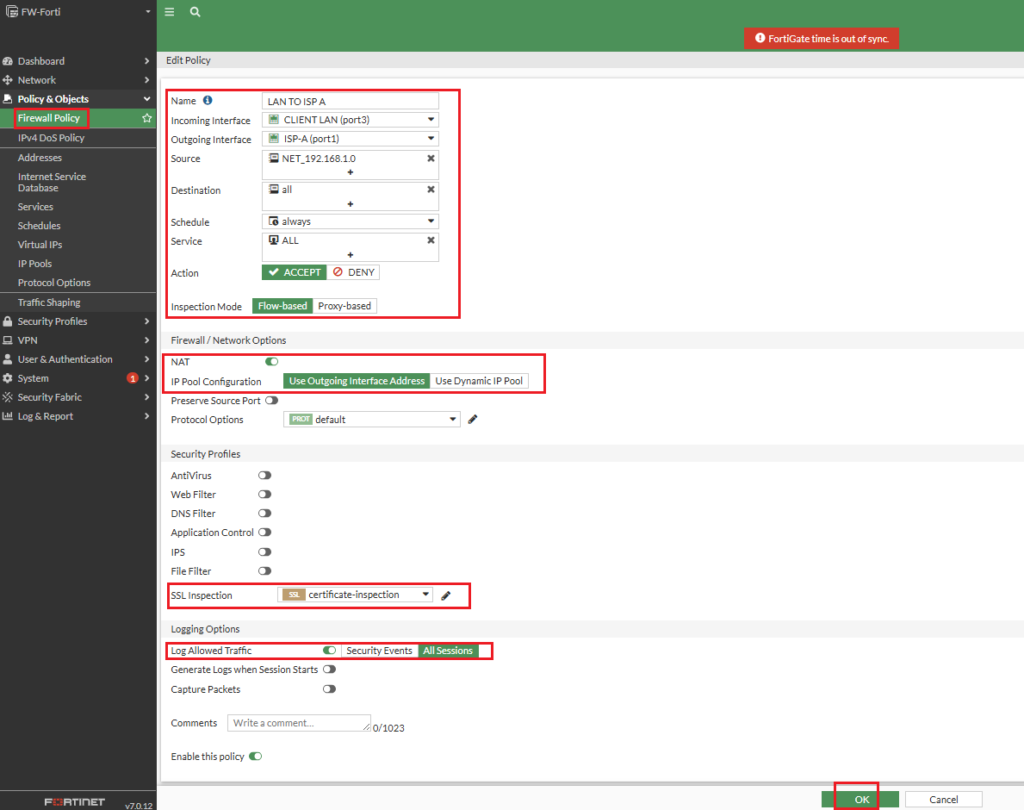Open search with the magnifier icon

[x=195, y=12]
